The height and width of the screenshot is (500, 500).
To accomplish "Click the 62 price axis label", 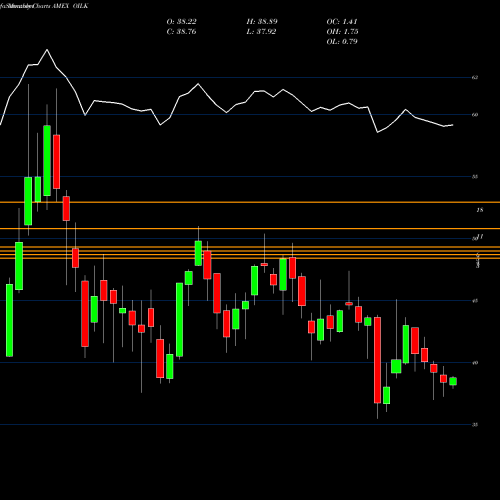I will pyautogui.click(x=475, y=77).
